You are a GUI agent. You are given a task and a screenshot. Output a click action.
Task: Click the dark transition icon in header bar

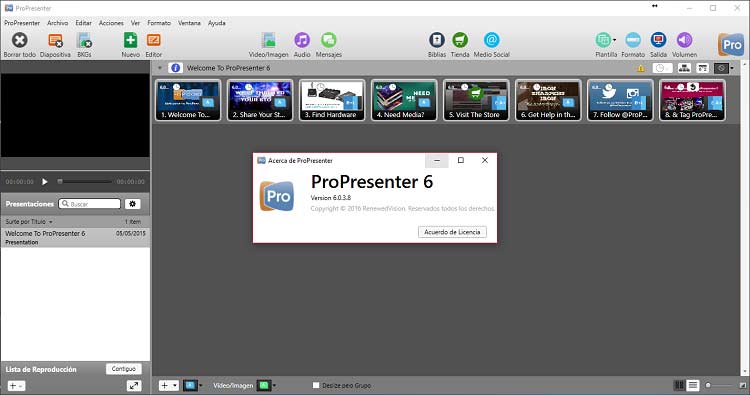click(721, 68)
